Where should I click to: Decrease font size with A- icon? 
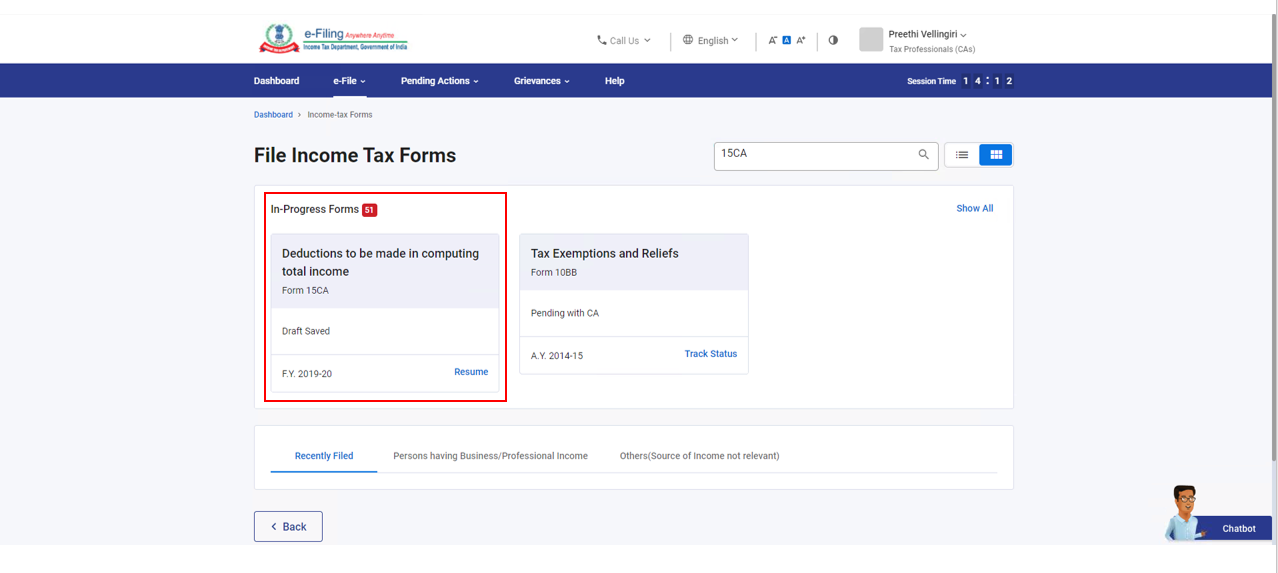[772, 40]
